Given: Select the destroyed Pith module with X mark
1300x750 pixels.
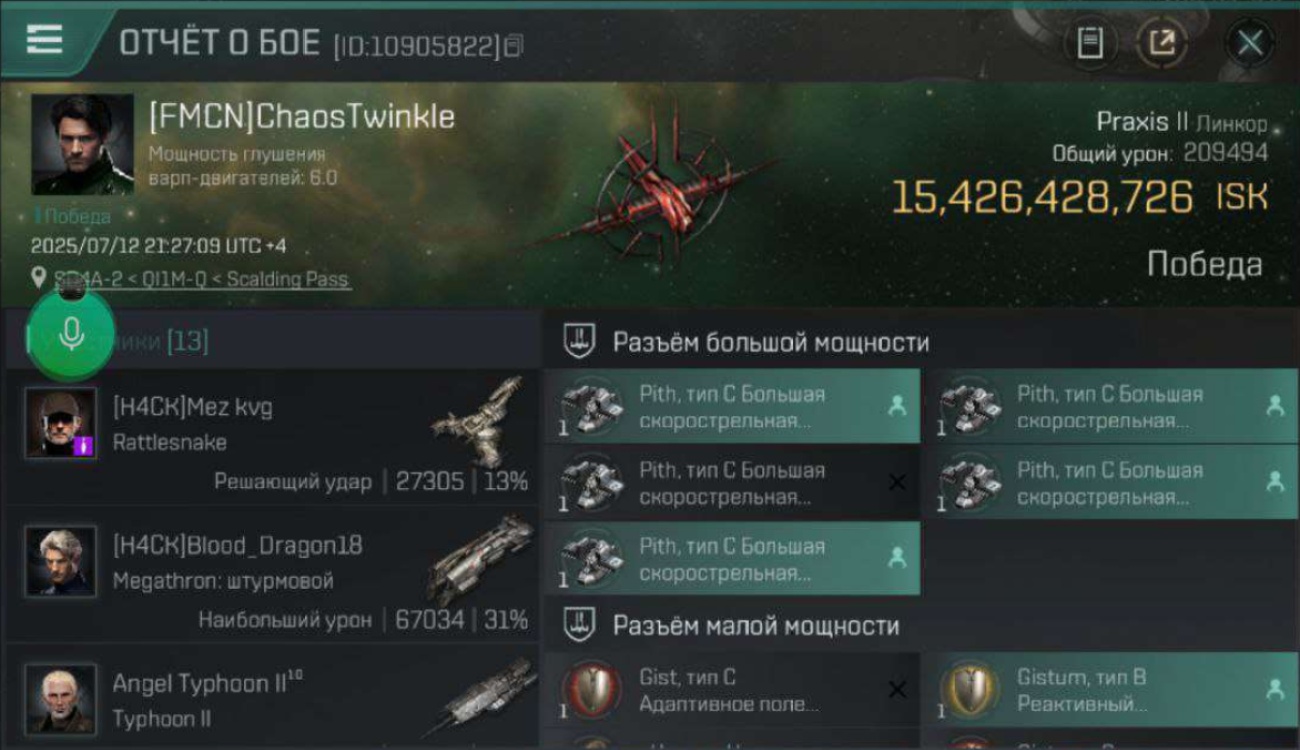Looking at the screenshot, I should point(732,482).
